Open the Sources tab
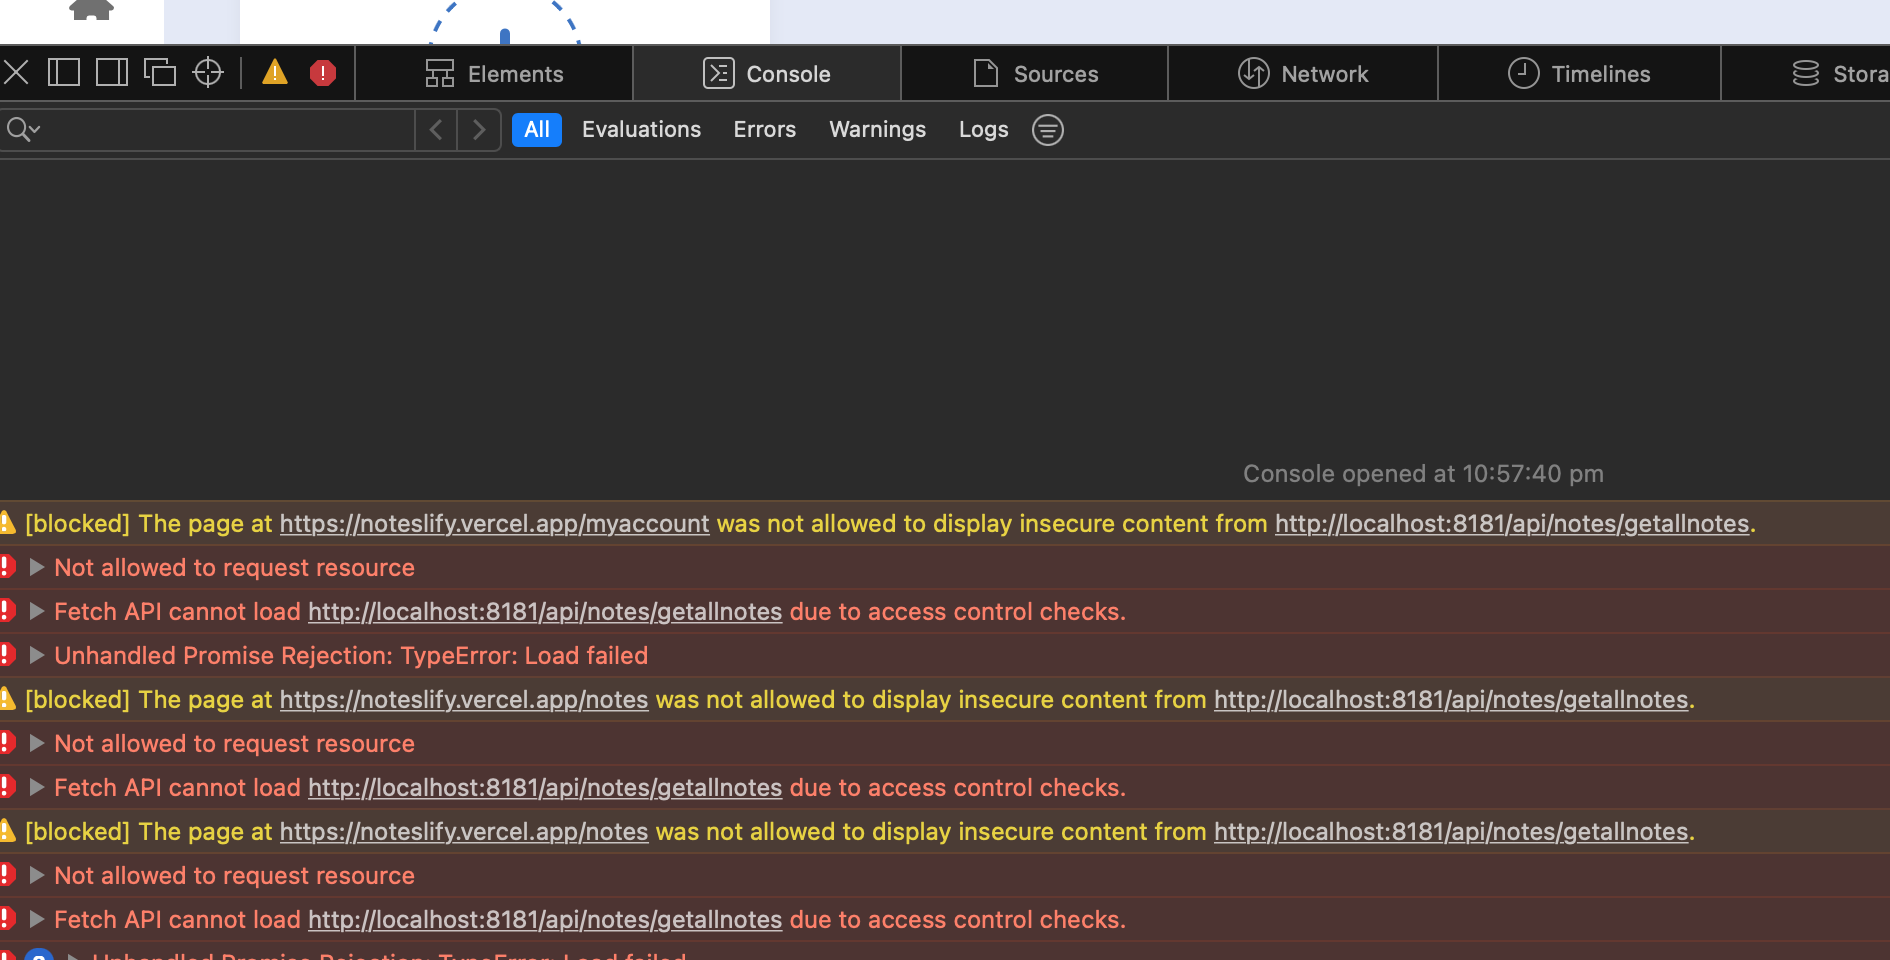This screenshot has height=960, width=1890. (x=1035, y=74)
